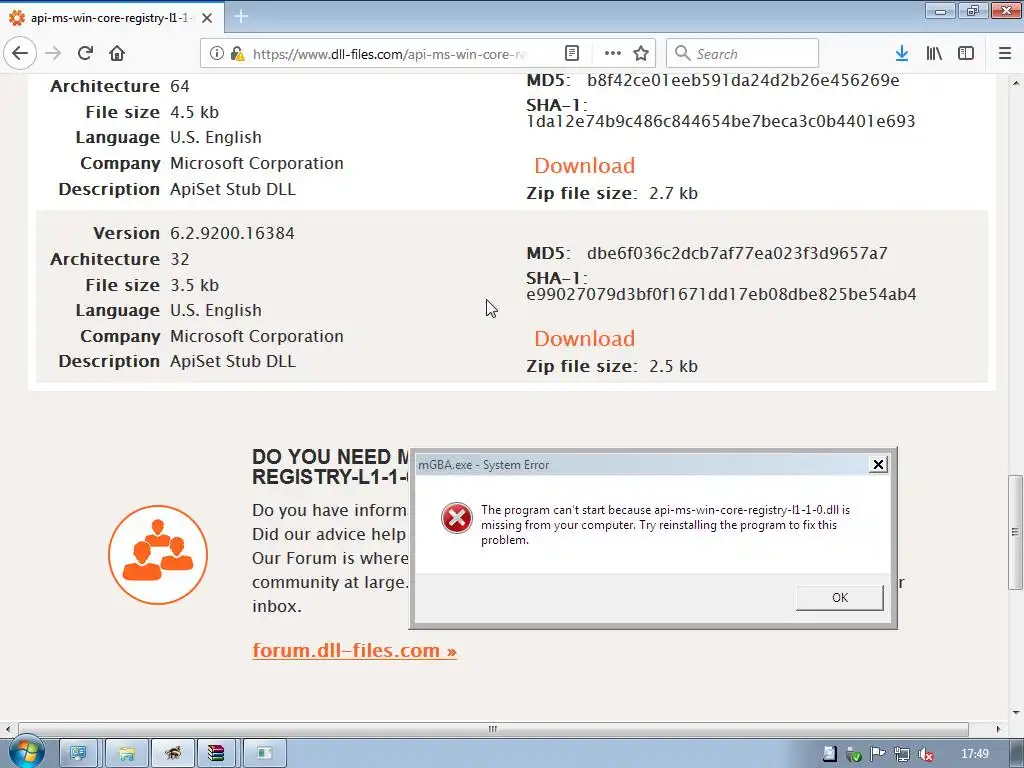Close the api-ms-win-core-registry tab
1024x768 pixels.
click(x=207, y=18)
